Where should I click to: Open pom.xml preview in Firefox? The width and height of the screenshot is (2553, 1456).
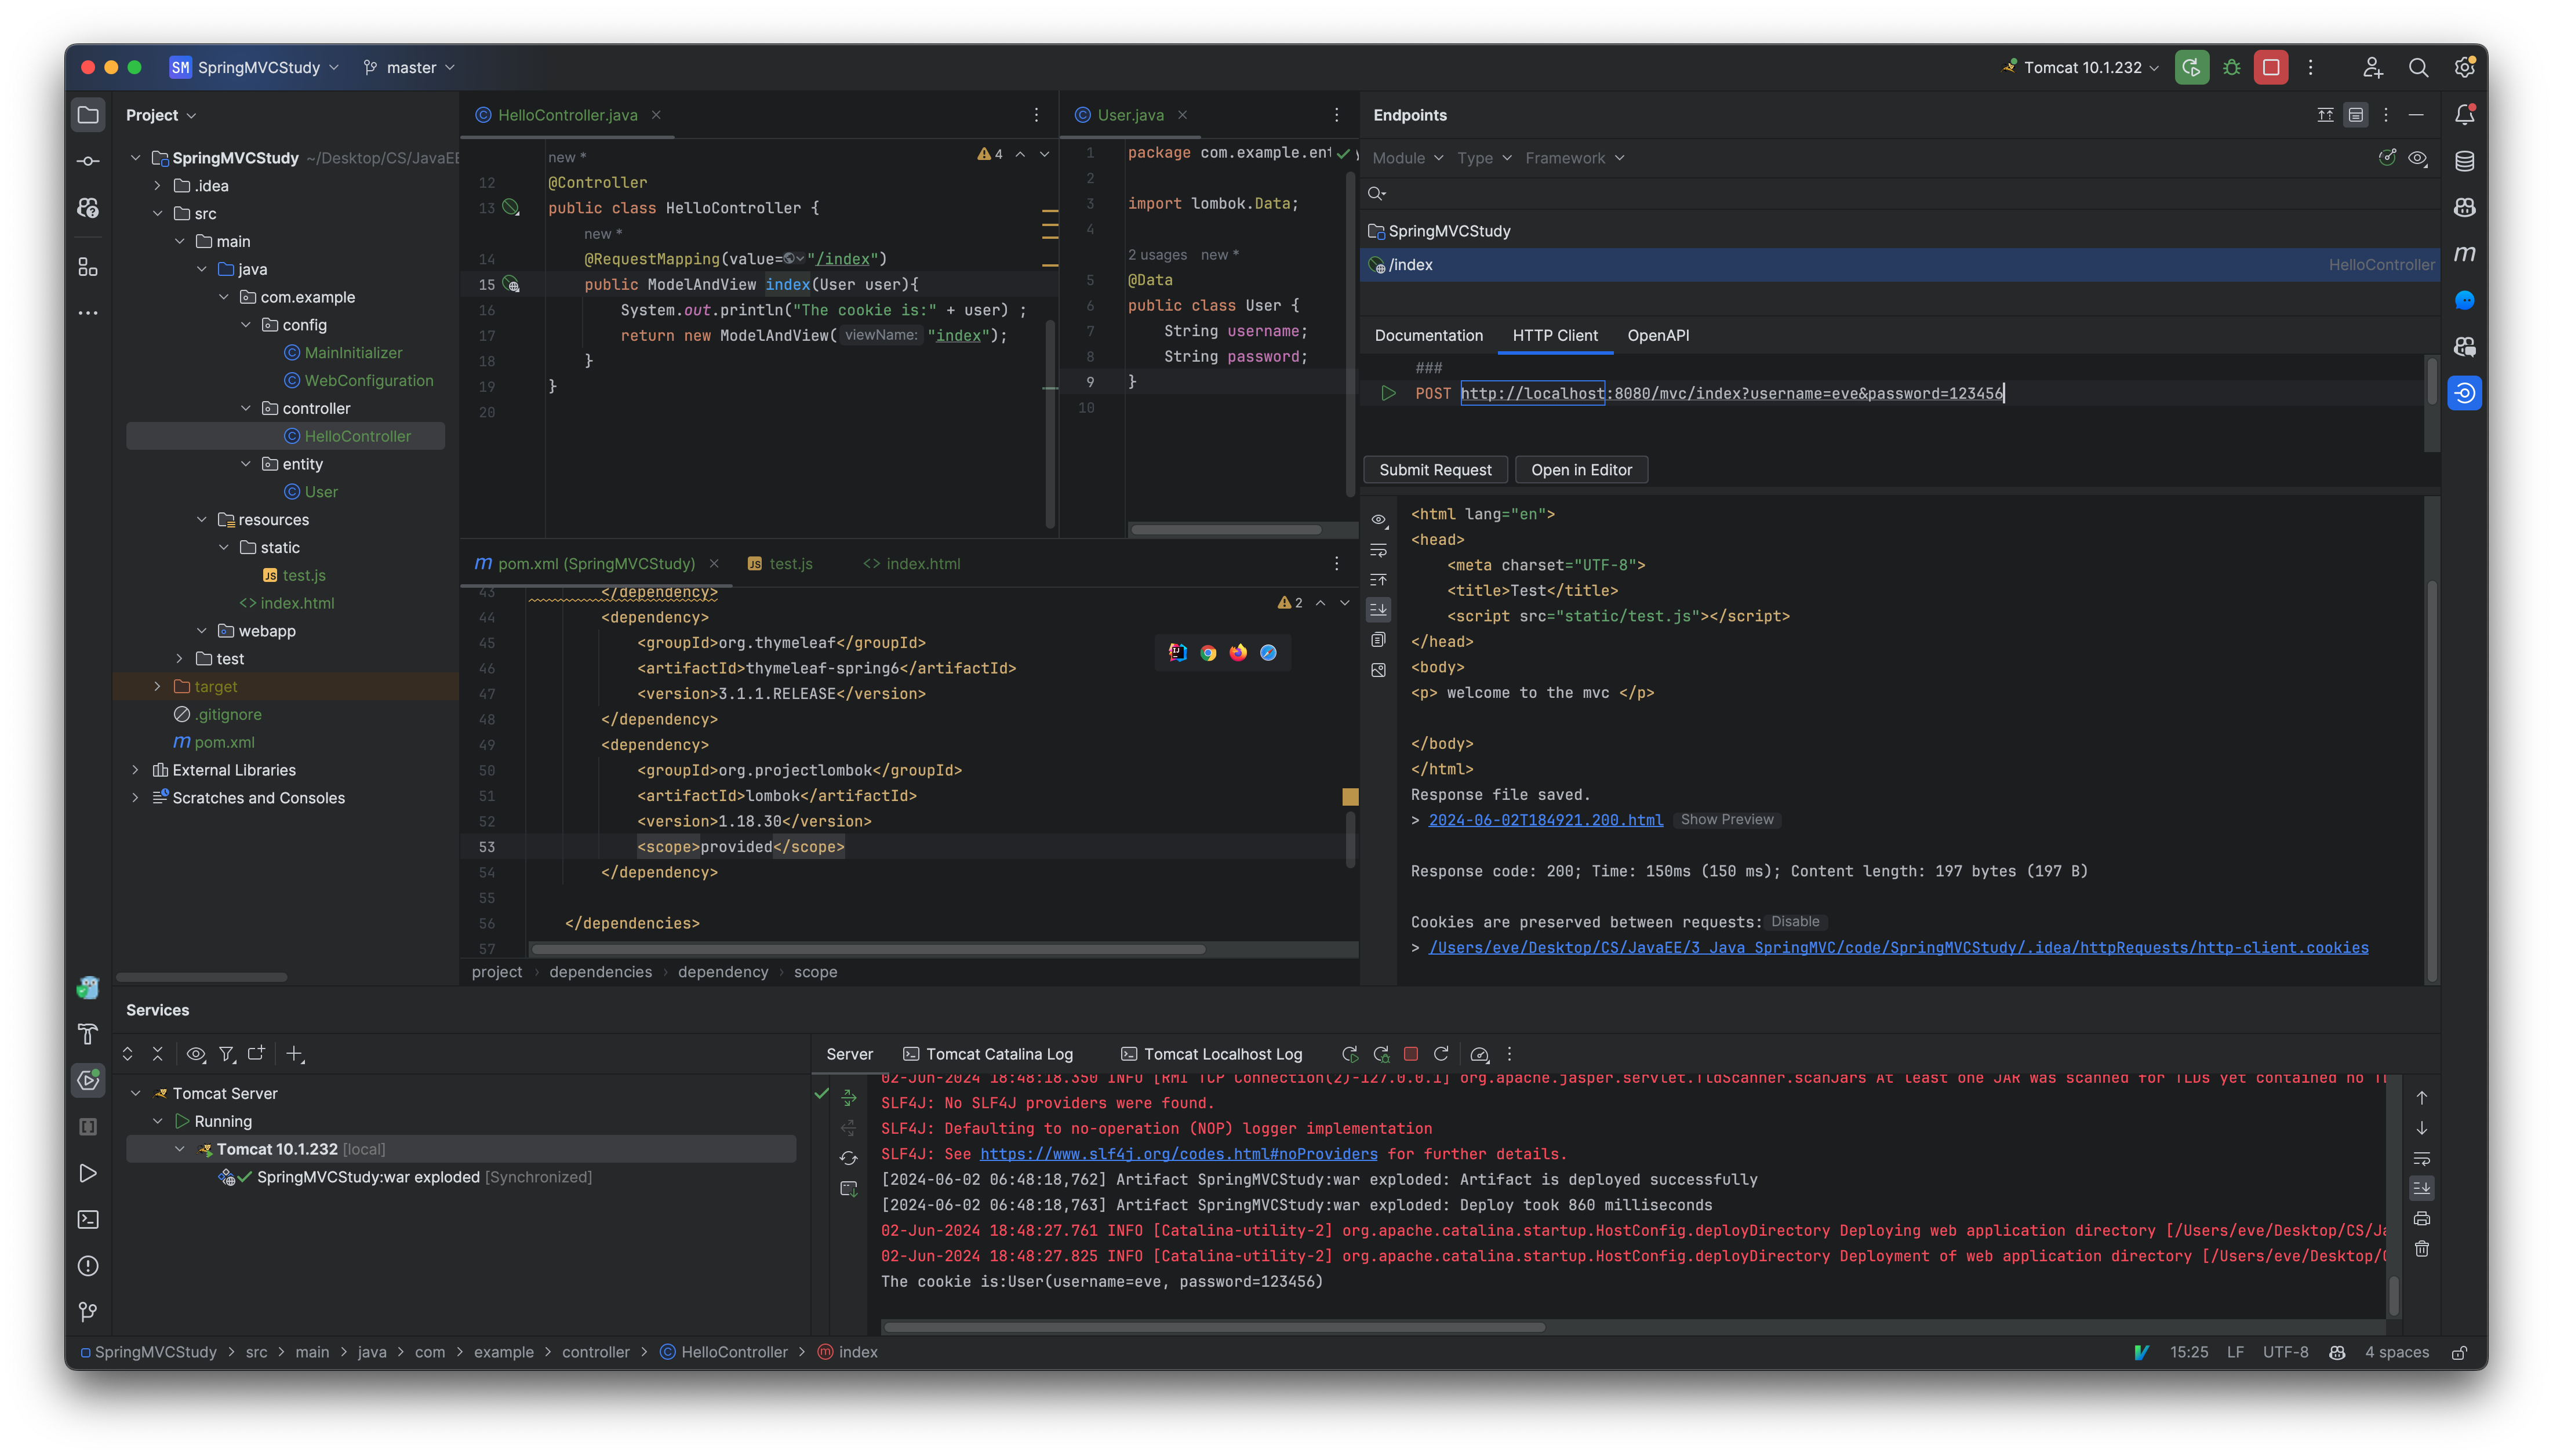click(1238, 653)
